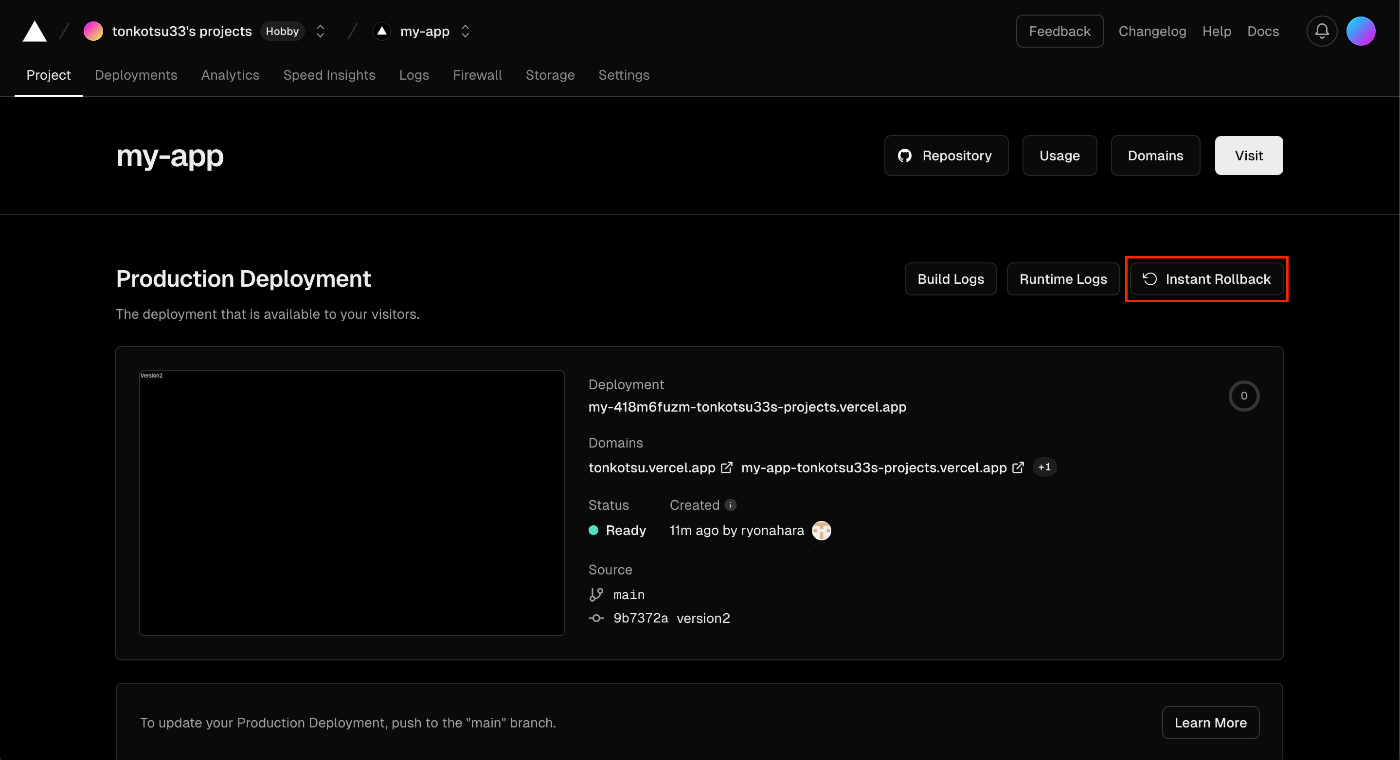Switch to the Deployments tab

pos(136,75)
